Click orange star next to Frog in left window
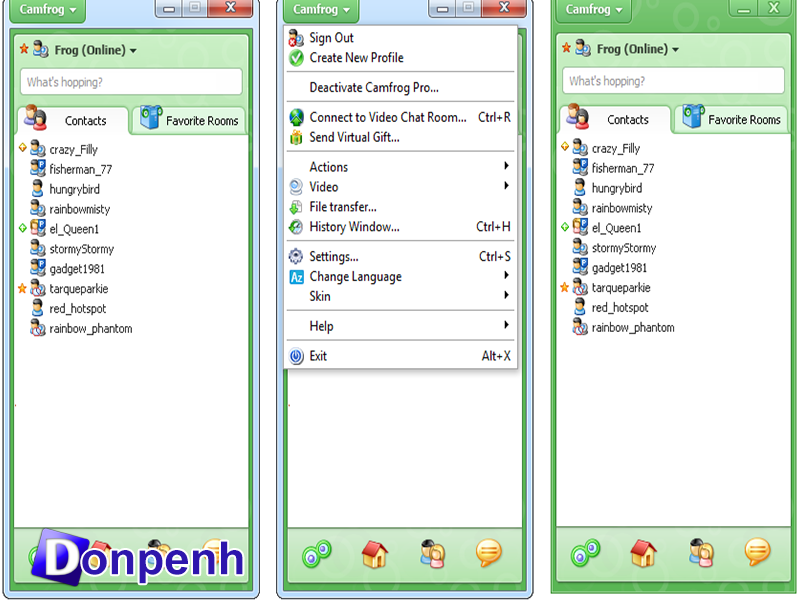This screenshot has width=800, height=600. click(24, 49)
